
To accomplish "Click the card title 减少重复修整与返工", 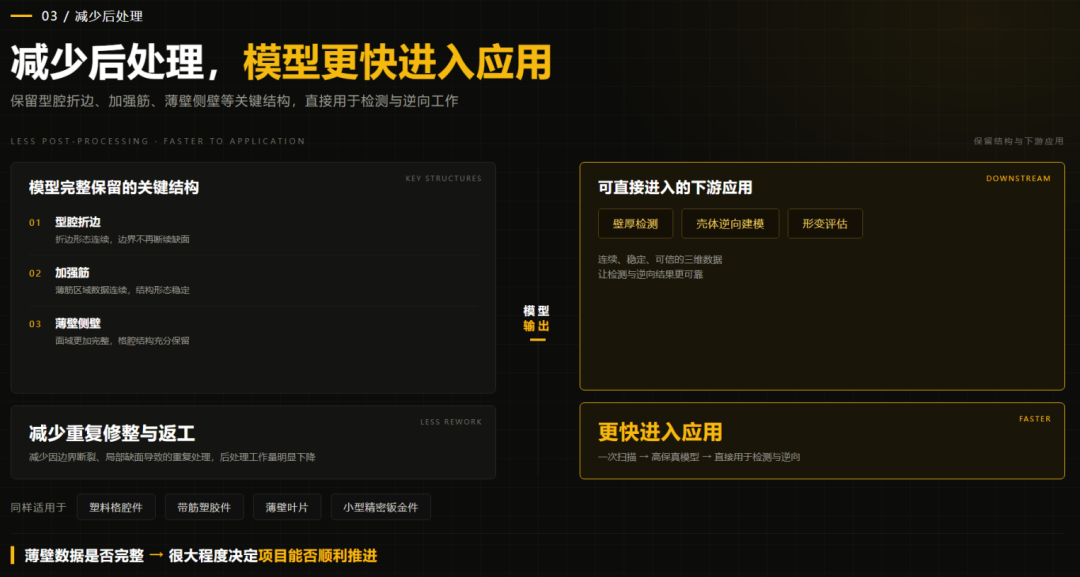I will [x=112, y=433].
